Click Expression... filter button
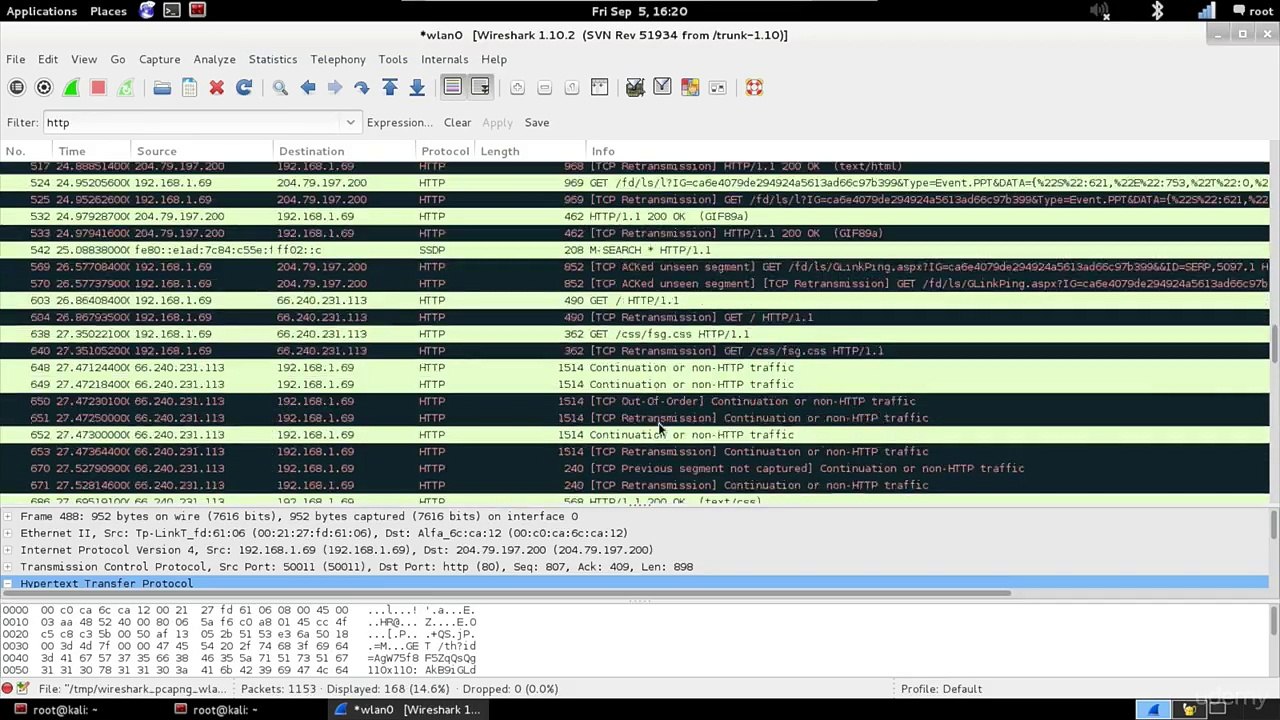 399,123
